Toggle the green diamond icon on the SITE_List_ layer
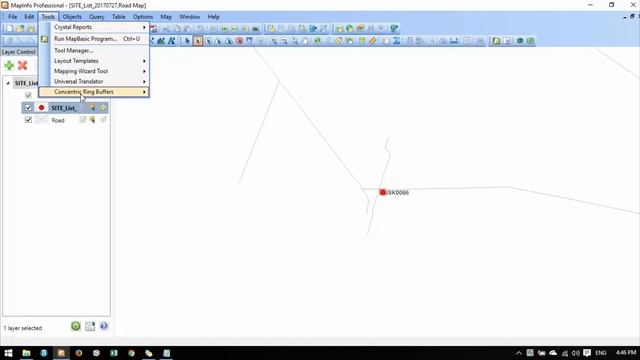Viewport: 640px width, 360px height. pyautogui.click(x=103, y=108)
